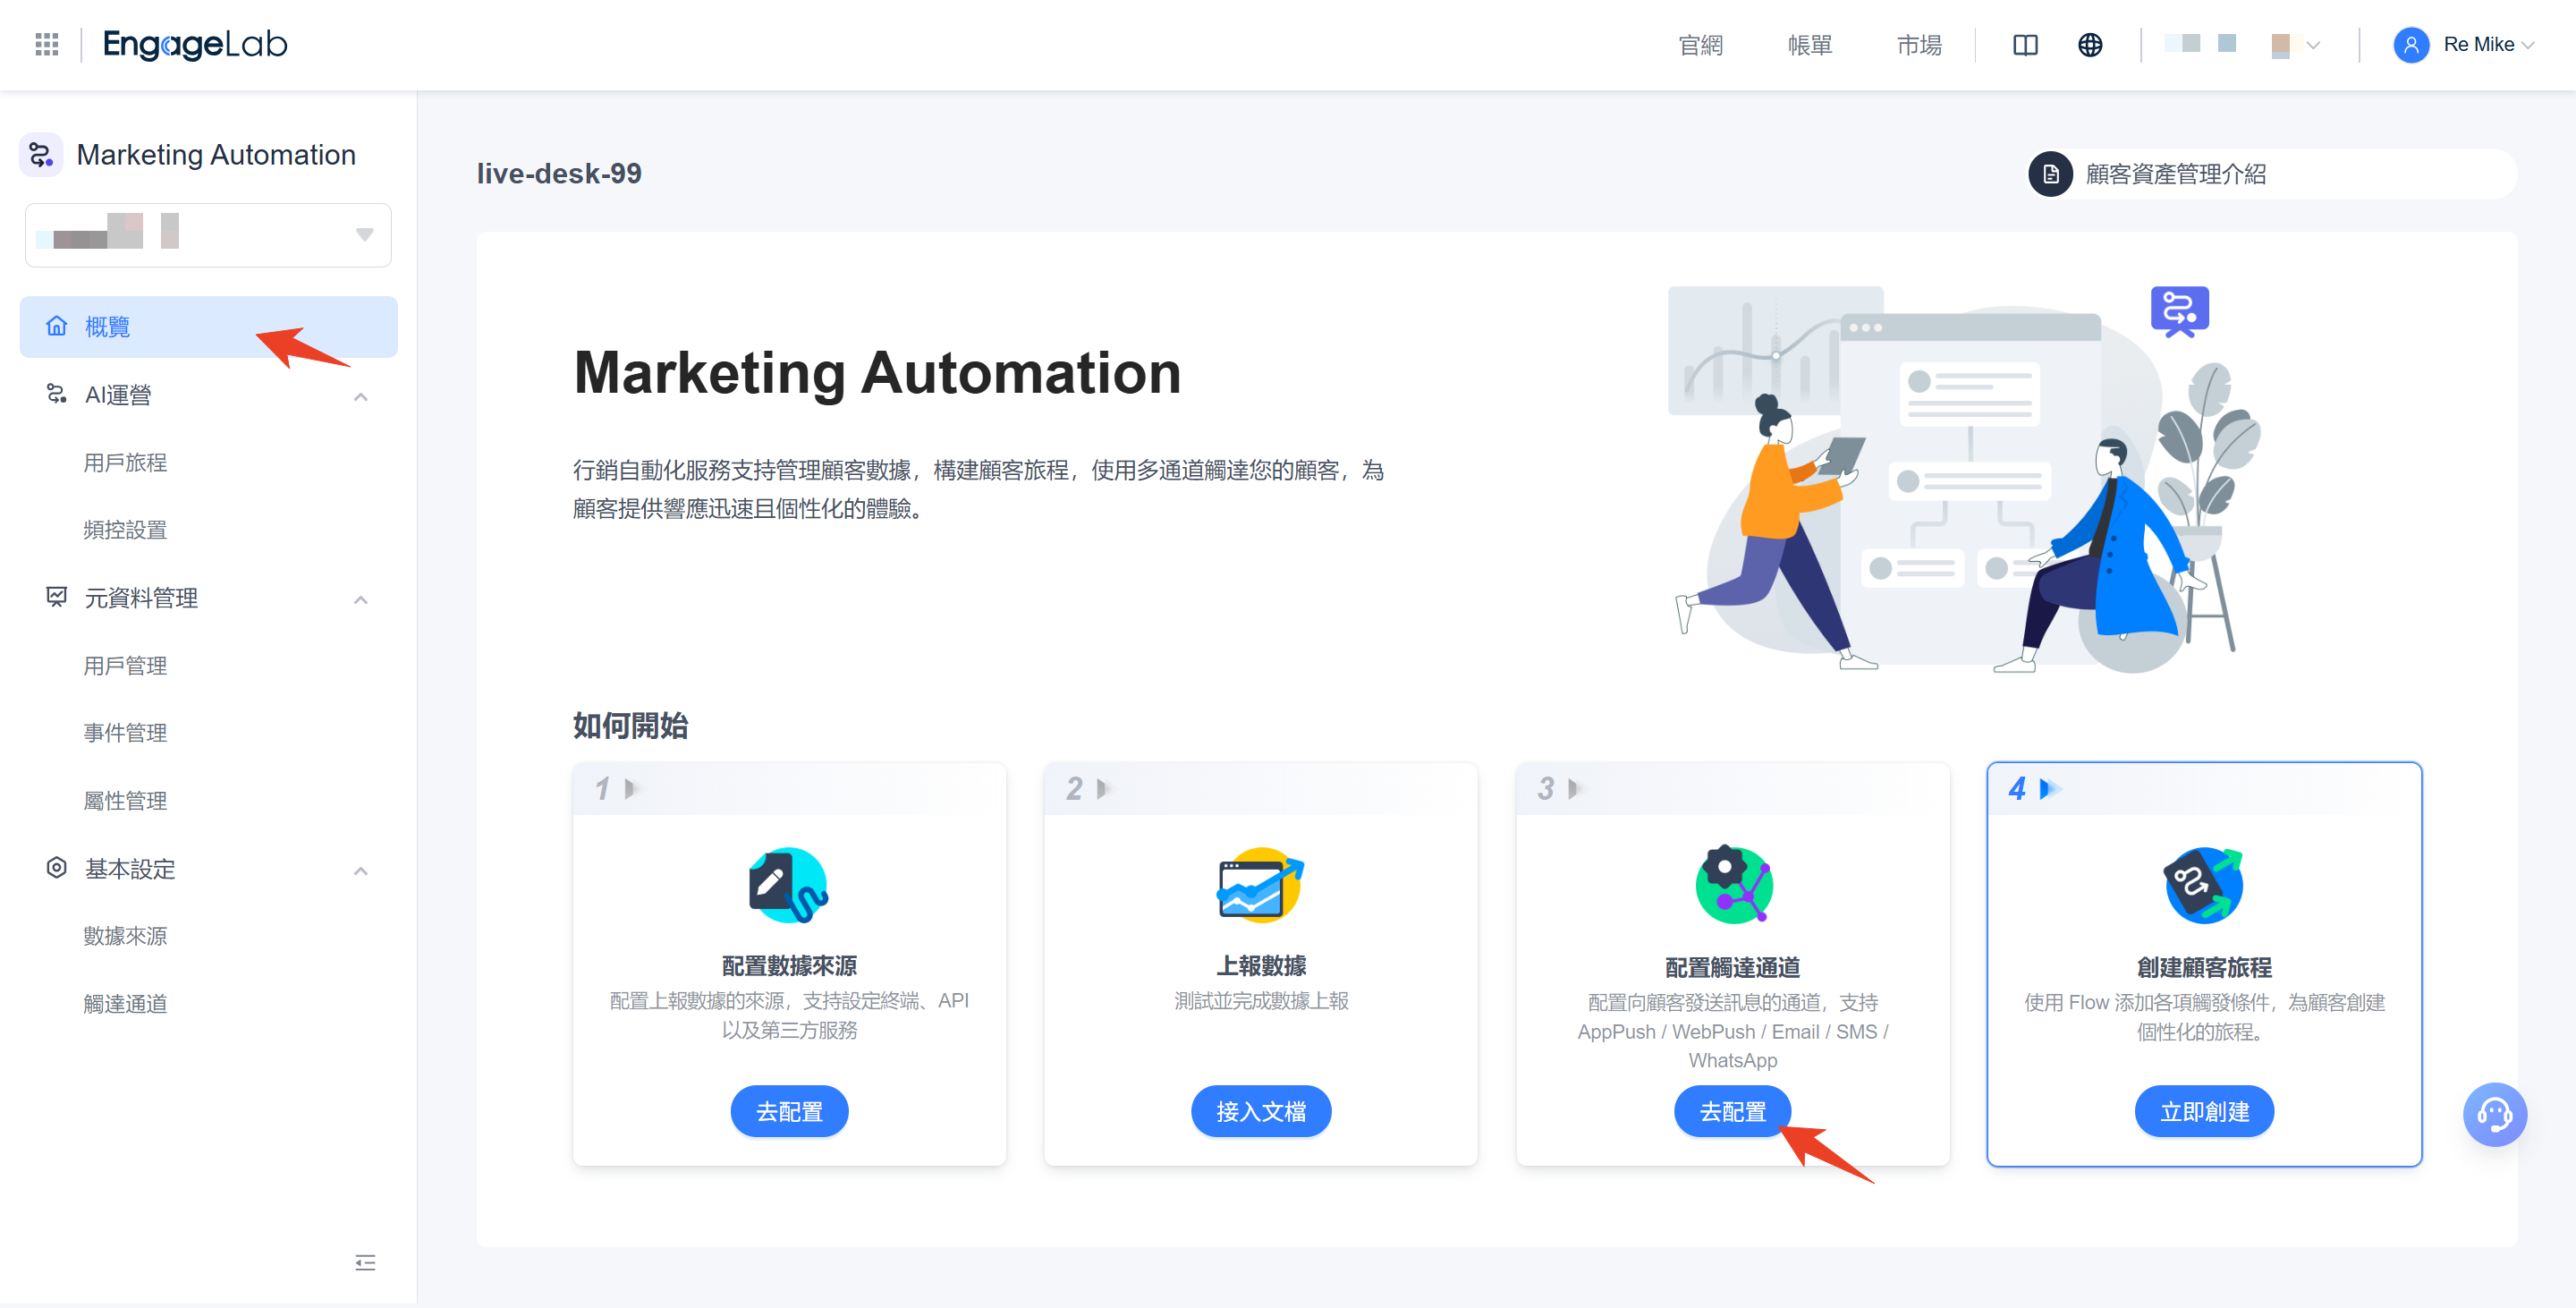Select 概覽 in the sidebar
Viewport: 2576px width, 1308px height.
tap(208, 326)
